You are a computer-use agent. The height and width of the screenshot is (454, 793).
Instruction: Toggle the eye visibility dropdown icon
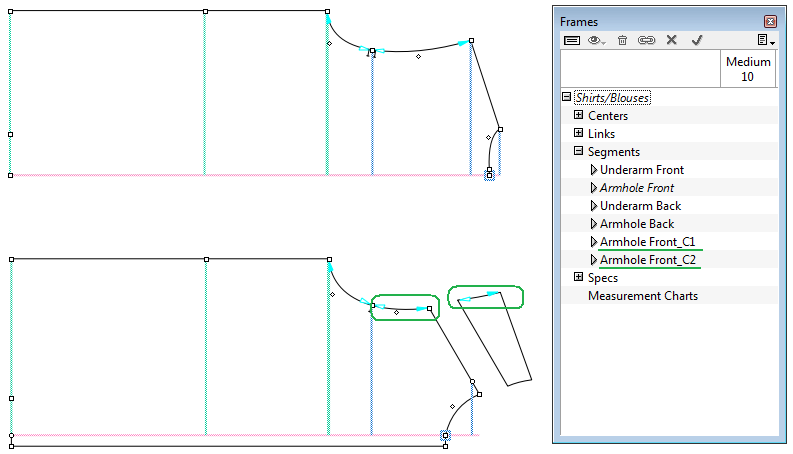point(598,40)
